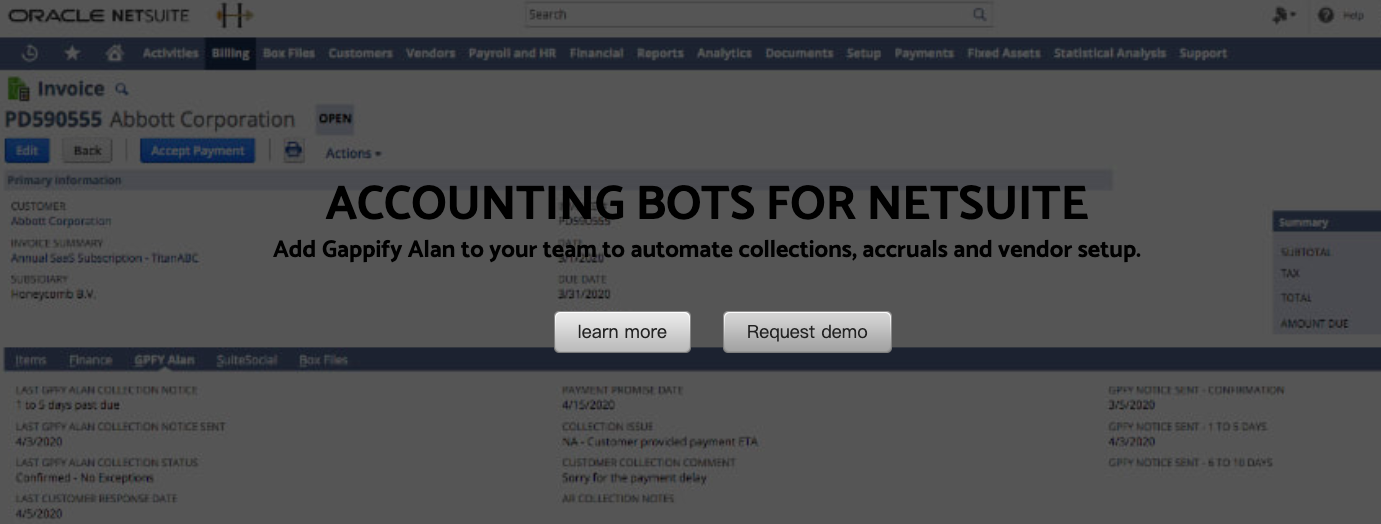Click the Honeycomb B.V. subsidiary value

pos(53,294)
